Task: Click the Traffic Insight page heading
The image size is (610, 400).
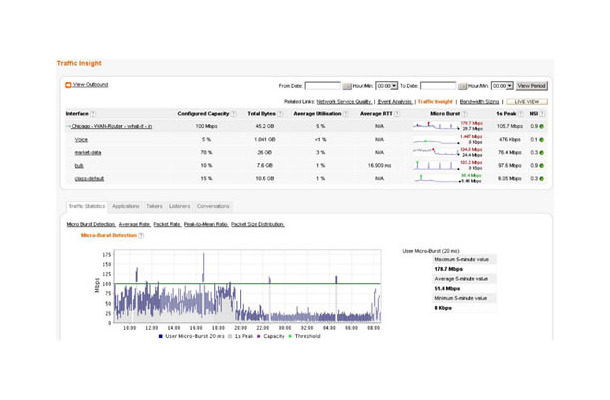Action: pos(79,63)
